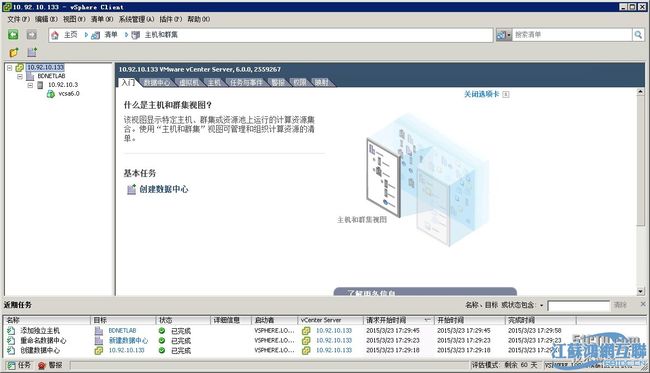The image size is (650, 373).
Task: Click the 清单 inventory icon in breadcrumb
Action: coord(96,35)
